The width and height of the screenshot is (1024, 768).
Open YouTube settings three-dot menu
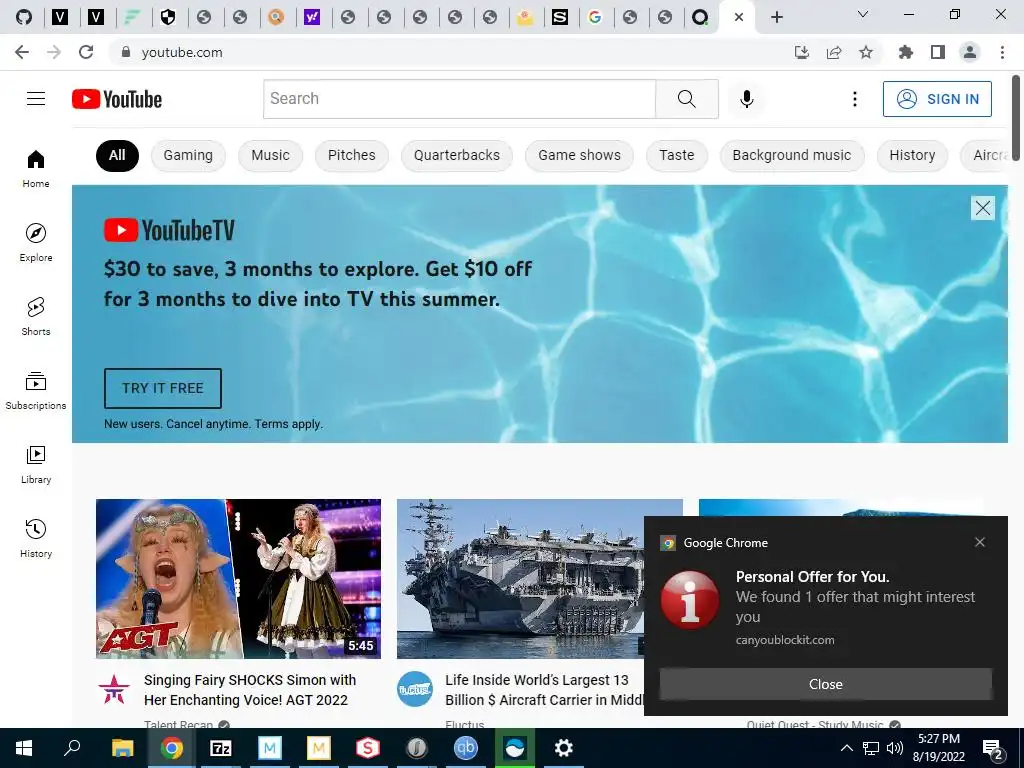[x=854, y=99]
